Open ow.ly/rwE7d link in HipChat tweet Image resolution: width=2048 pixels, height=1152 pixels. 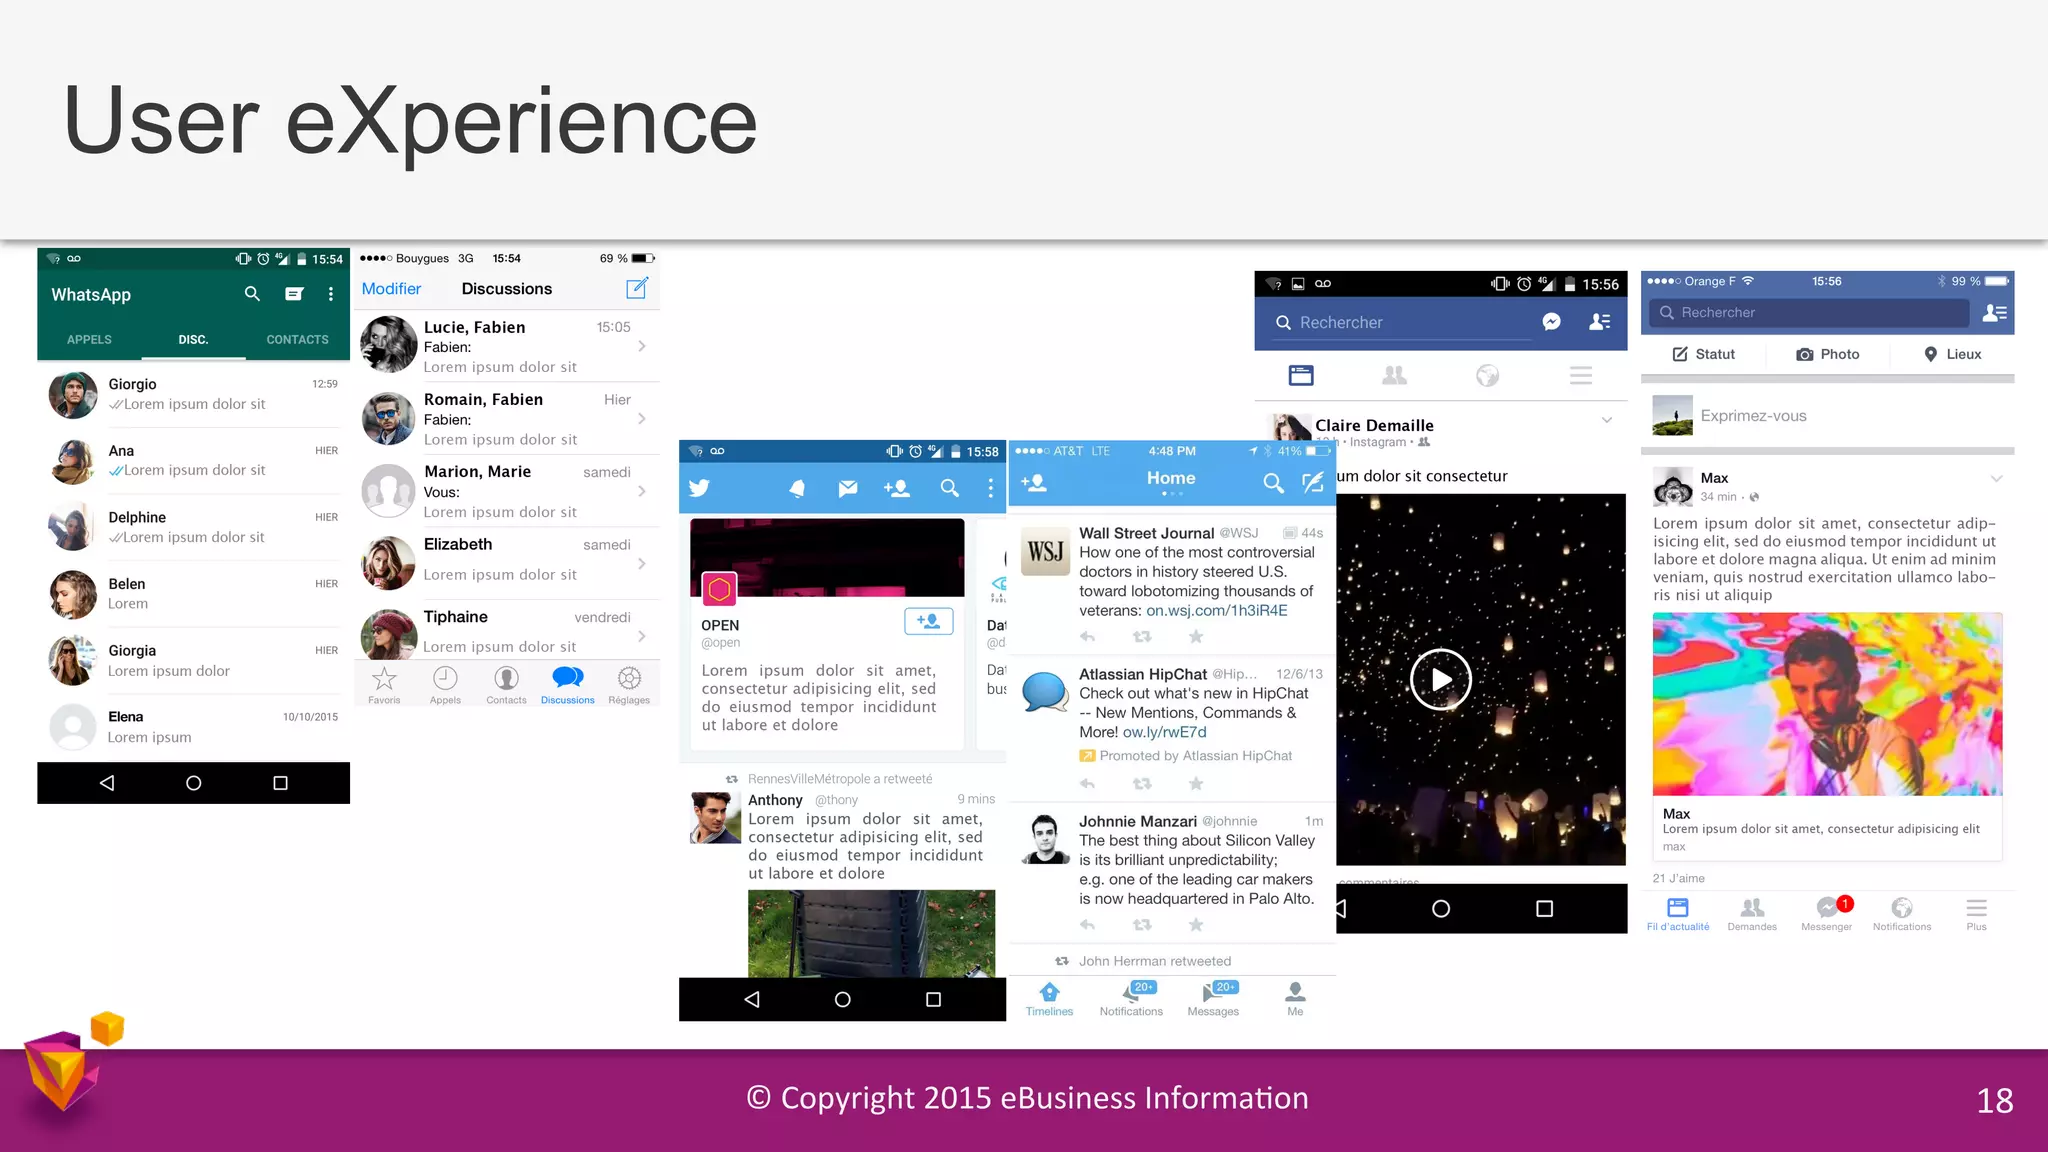1164,732
